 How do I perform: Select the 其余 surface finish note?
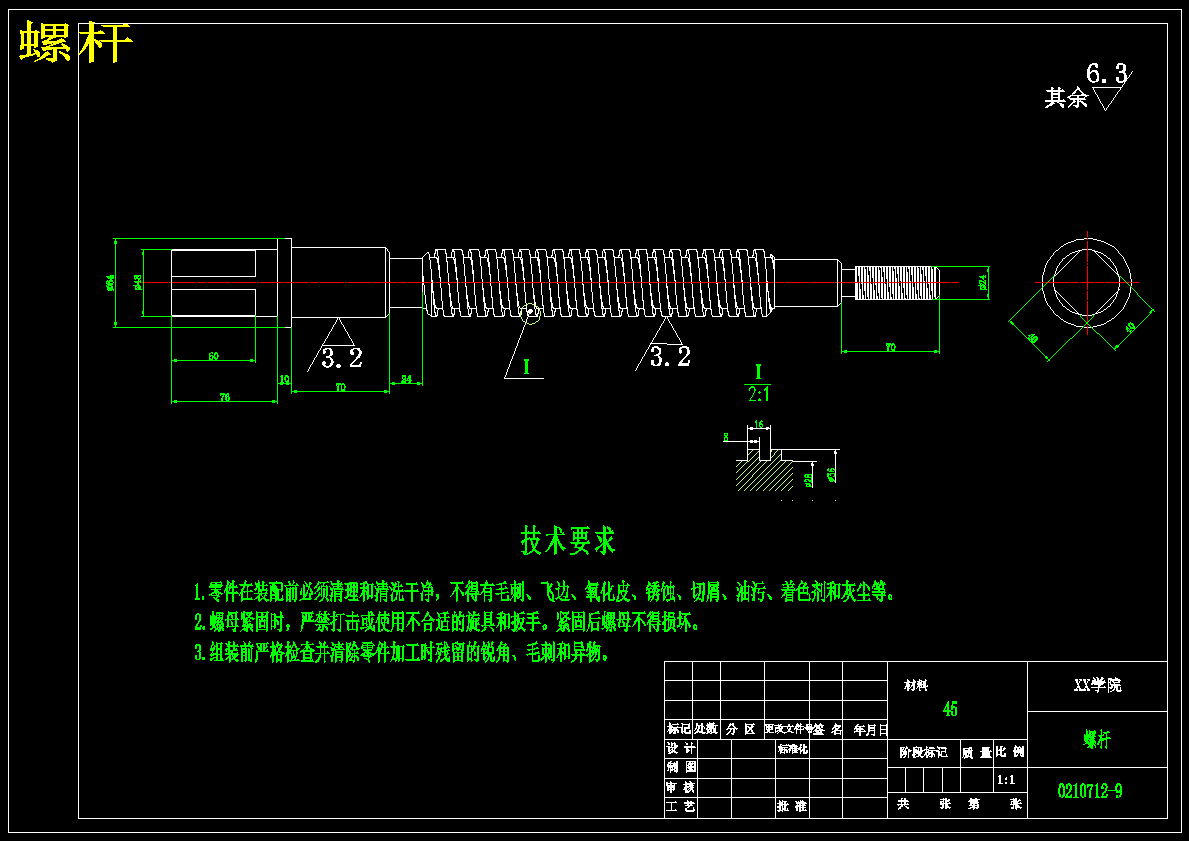tap(1066, 98)
